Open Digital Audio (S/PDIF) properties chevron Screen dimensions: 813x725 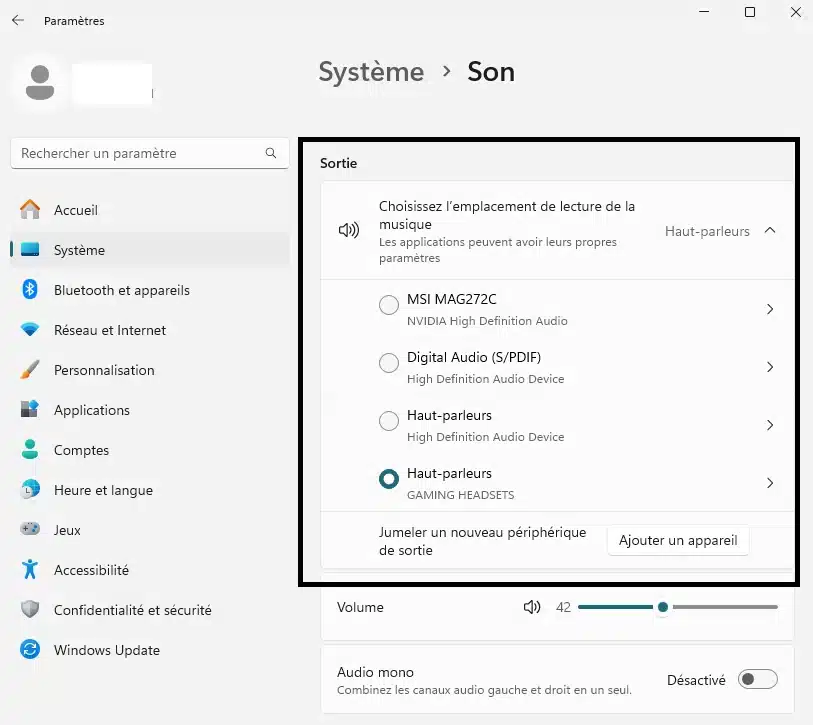[x=770, y=367]
